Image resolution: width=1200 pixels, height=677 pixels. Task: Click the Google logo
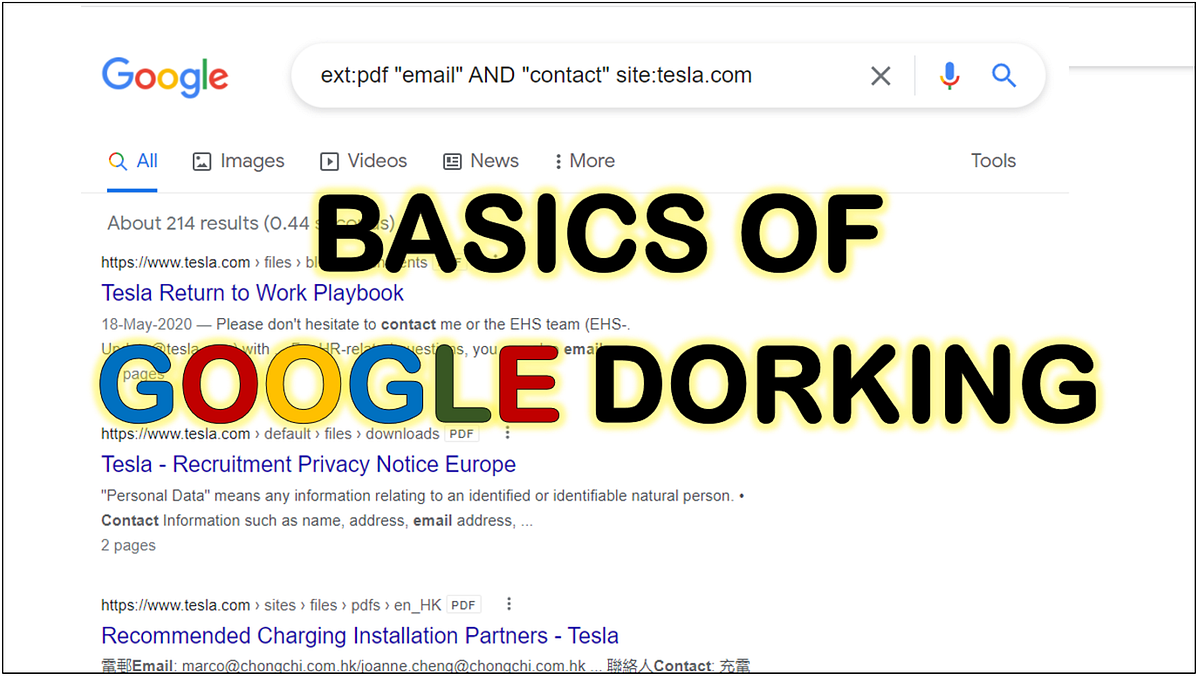point(164,76)
